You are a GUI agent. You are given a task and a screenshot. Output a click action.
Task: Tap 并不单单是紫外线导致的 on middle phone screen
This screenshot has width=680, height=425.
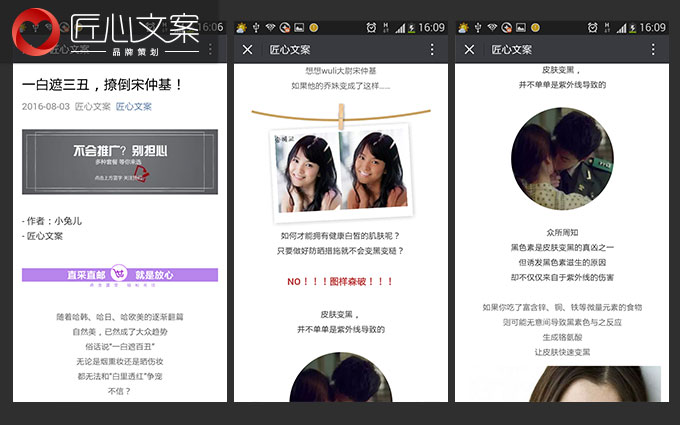click(x=341, y=330)
